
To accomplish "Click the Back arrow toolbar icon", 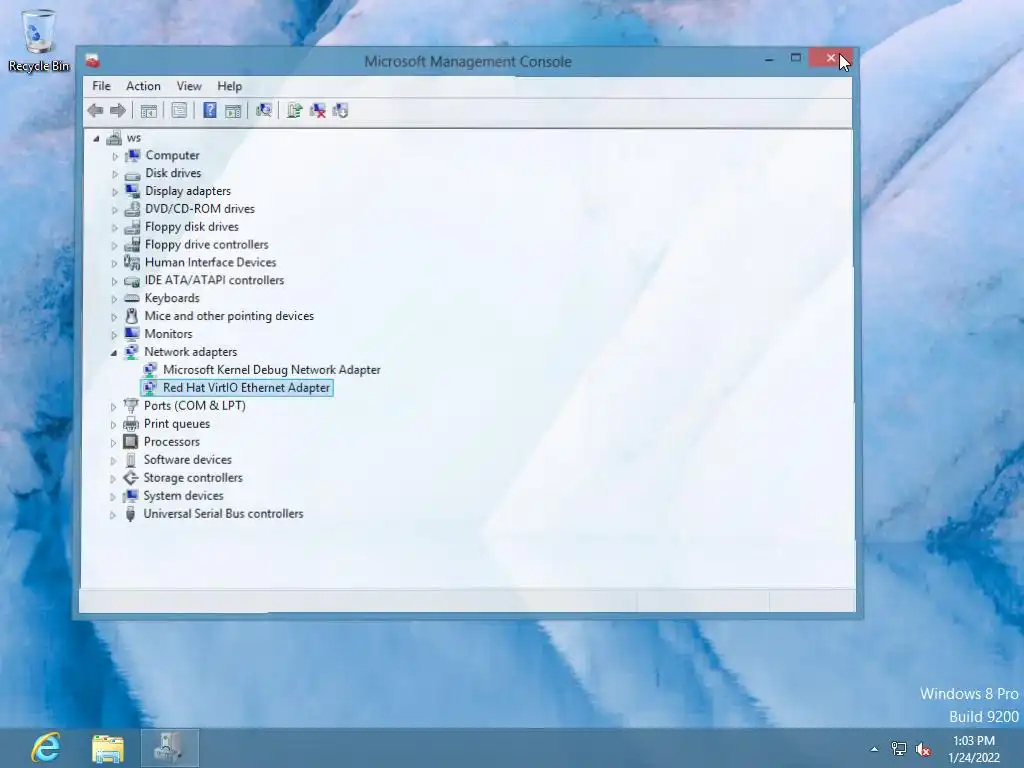I will pyautogui.click(x=95, y=110).
